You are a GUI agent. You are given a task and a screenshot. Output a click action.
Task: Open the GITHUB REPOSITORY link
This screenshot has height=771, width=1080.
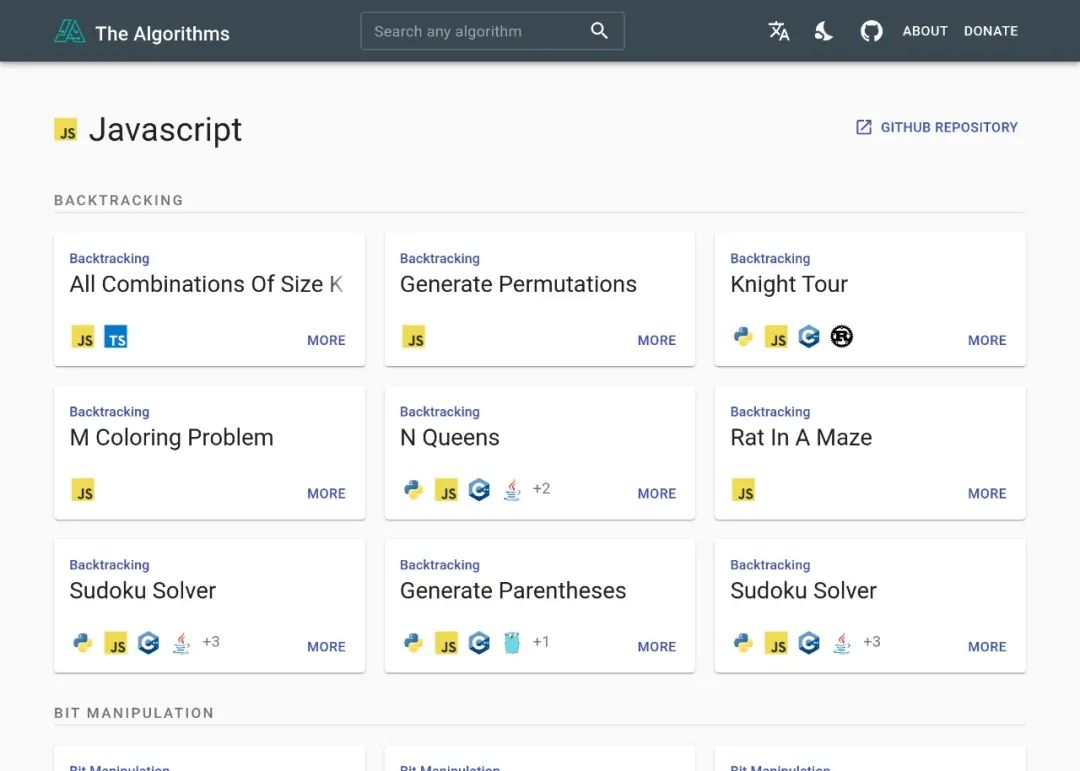[937, 127]
